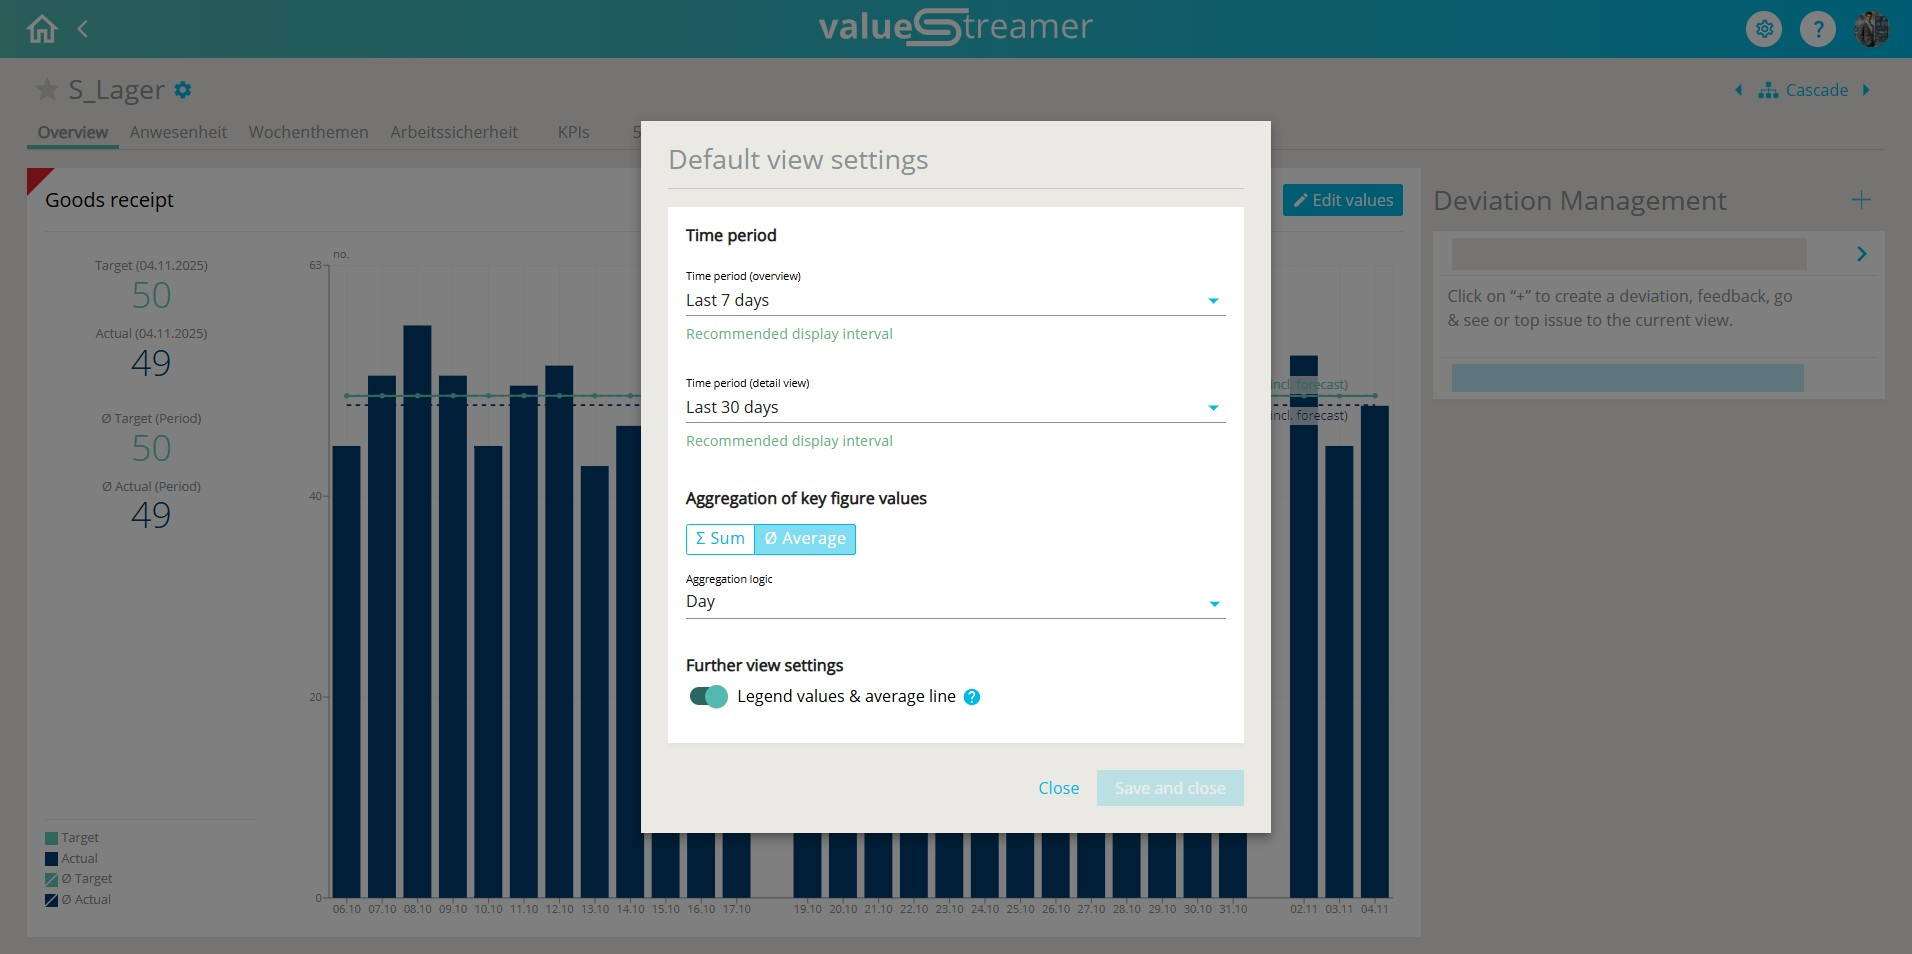The width and height of the screenshot is (1912, 954).
Task: Add a deviation with the plus icon
Action: pos(1860,200)
